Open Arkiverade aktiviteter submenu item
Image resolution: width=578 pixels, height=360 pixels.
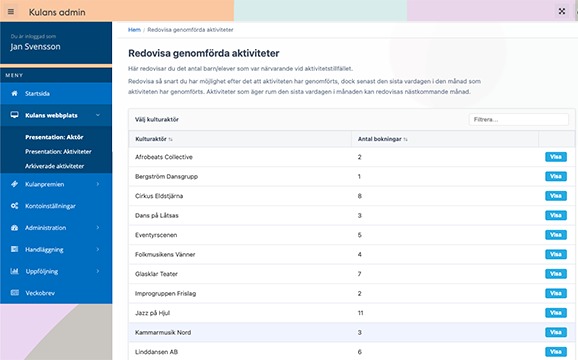coord(55,166)
